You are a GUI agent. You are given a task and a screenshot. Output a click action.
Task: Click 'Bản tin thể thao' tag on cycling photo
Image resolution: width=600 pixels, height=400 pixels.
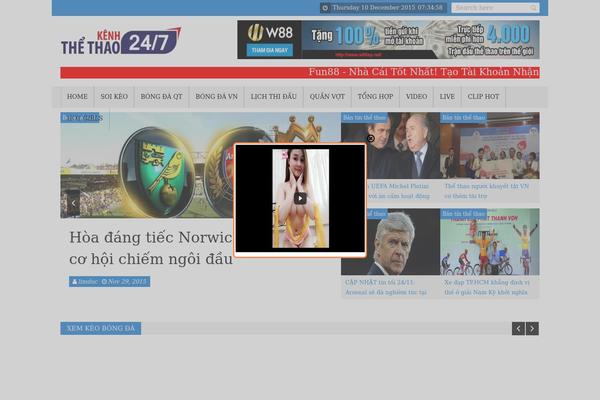pyautogui.click(x=463, y=214)
